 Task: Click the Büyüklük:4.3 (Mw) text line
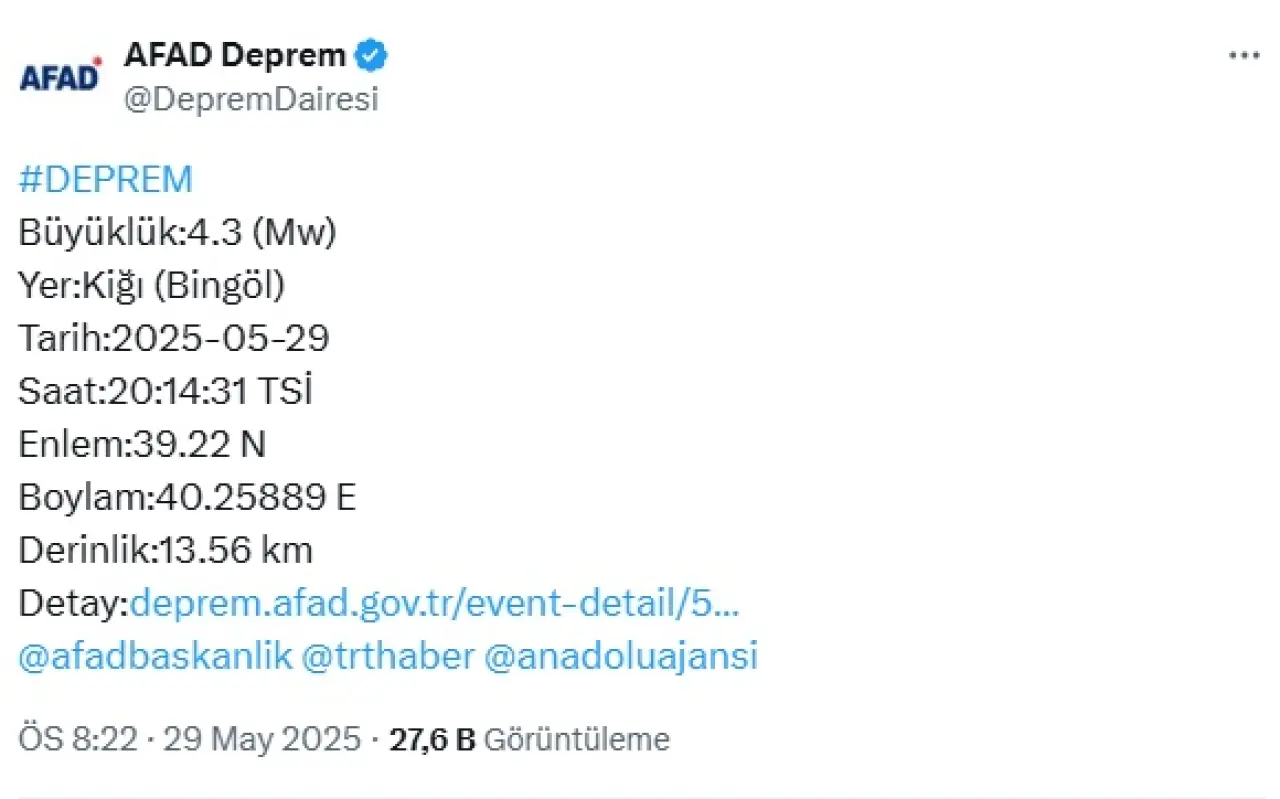click(178, 233)
